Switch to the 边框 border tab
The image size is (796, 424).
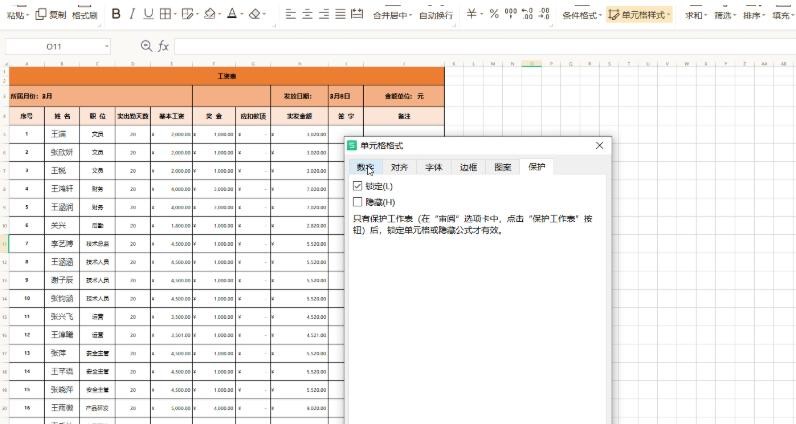click(468, 167)
